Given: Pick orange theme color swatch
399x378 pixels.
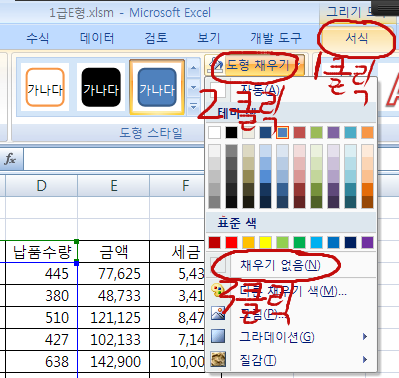Looking at the screenshot, I should click(x=367, y=132).
